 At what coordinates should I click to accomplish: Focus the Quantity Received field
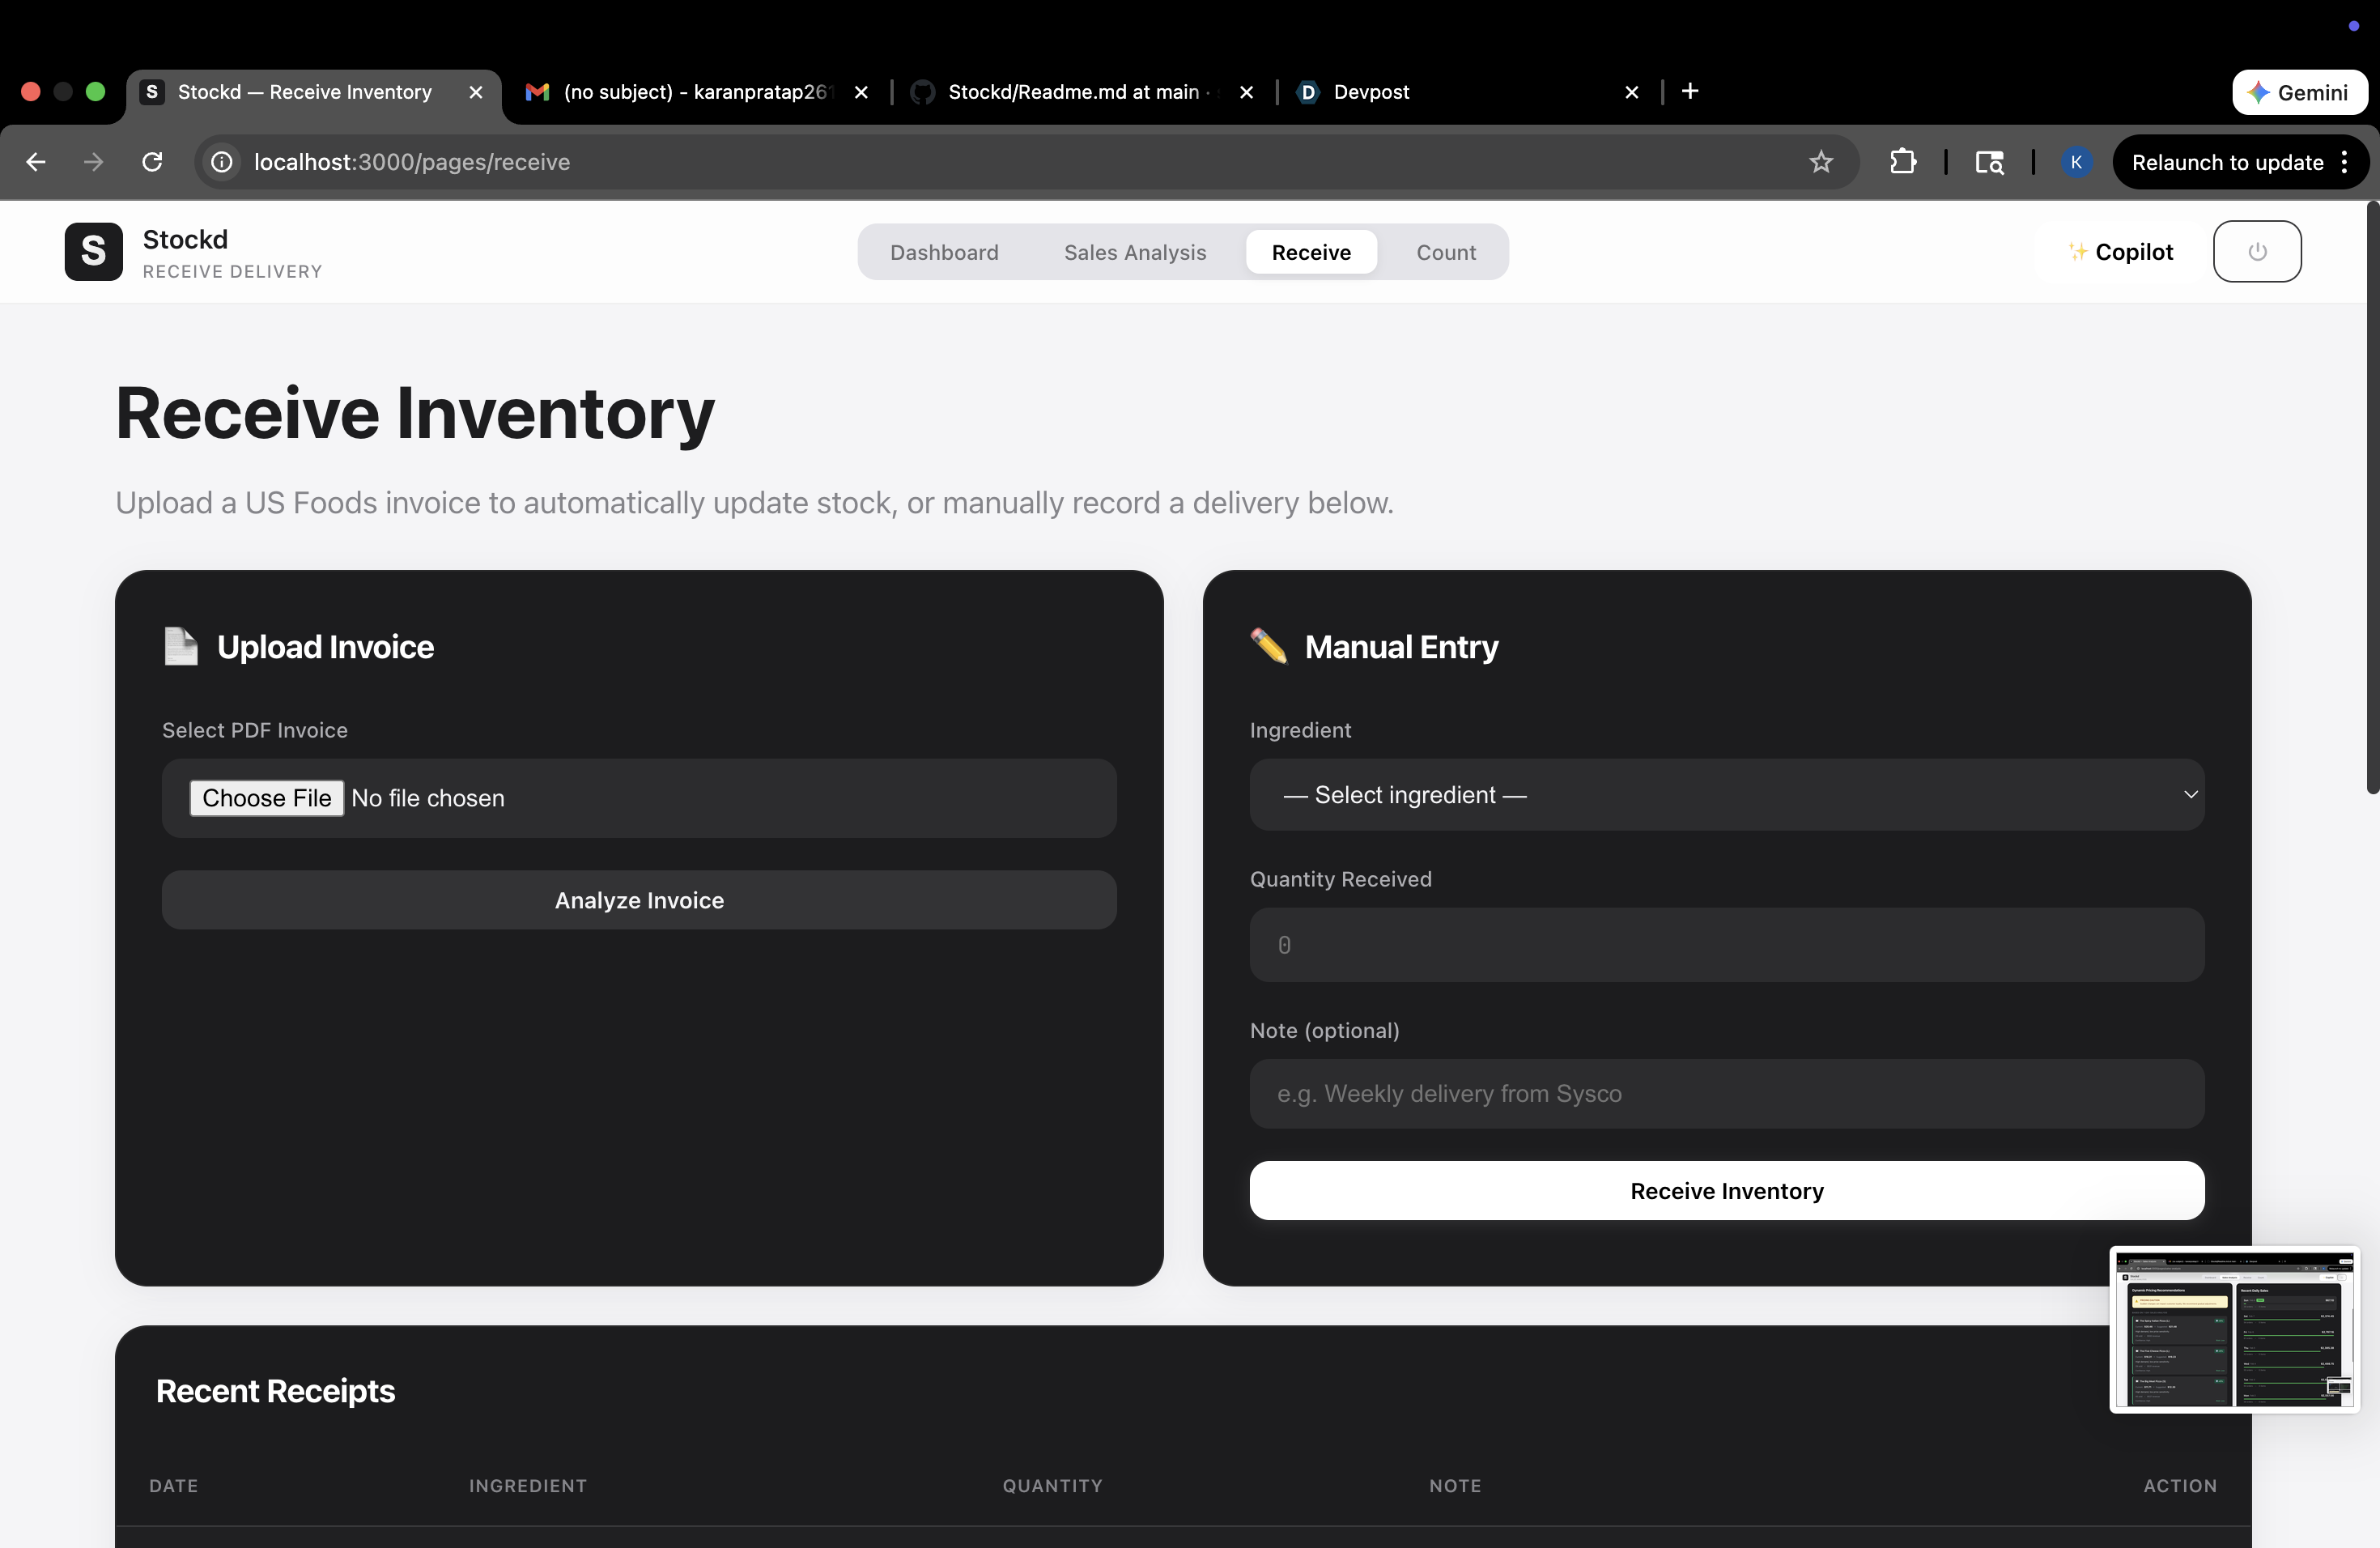click(x=1726, y=945)
